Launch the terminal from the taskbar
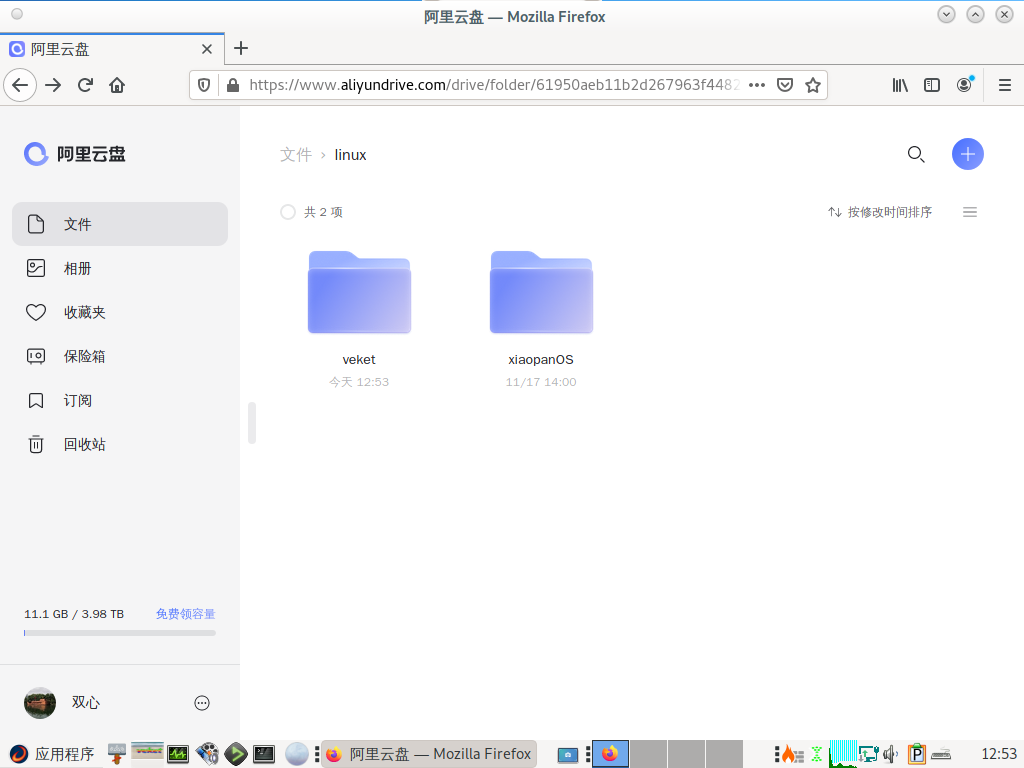 [264, 754]
